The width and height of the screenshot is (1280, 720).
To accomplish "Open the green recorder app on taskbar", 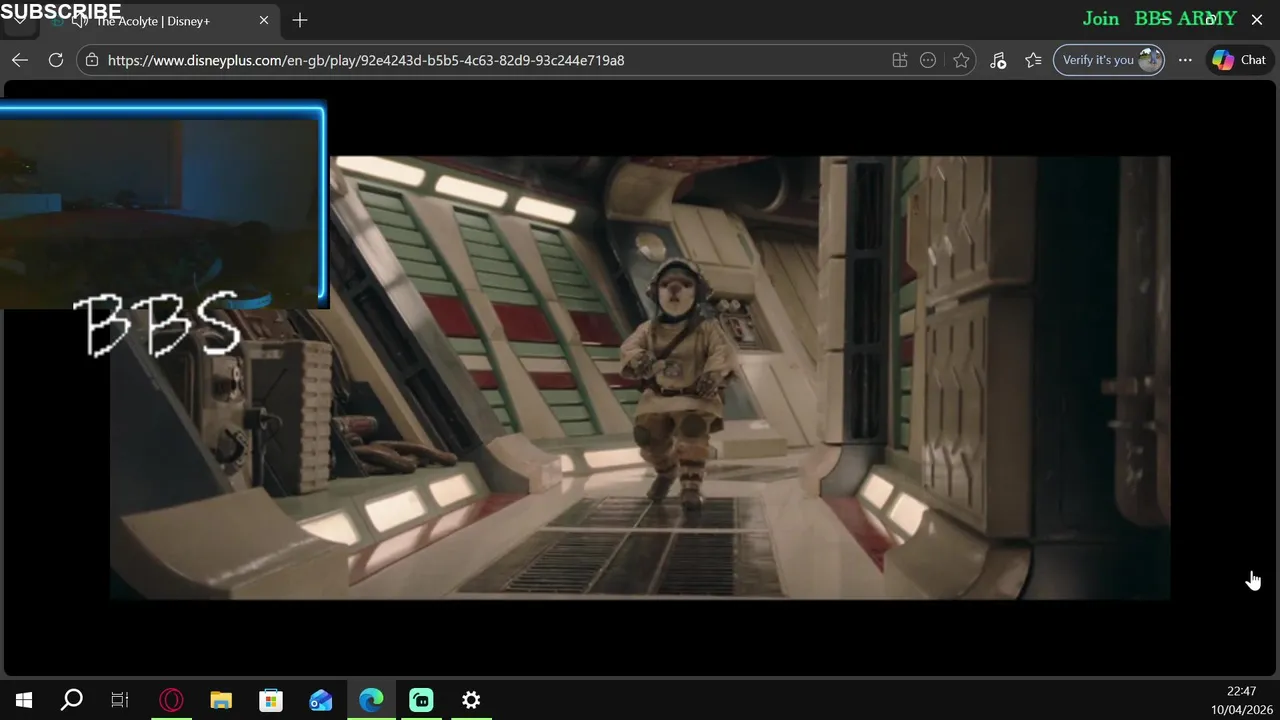I will [421, 700].
